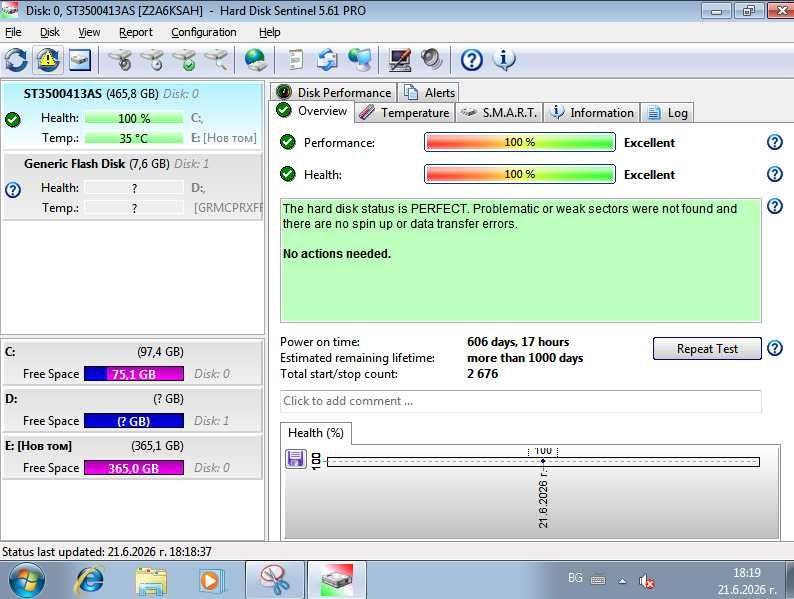794x599 pixels.
Task: Click the disk with stethoscope test icon
Action: click(x=121, y=60)
